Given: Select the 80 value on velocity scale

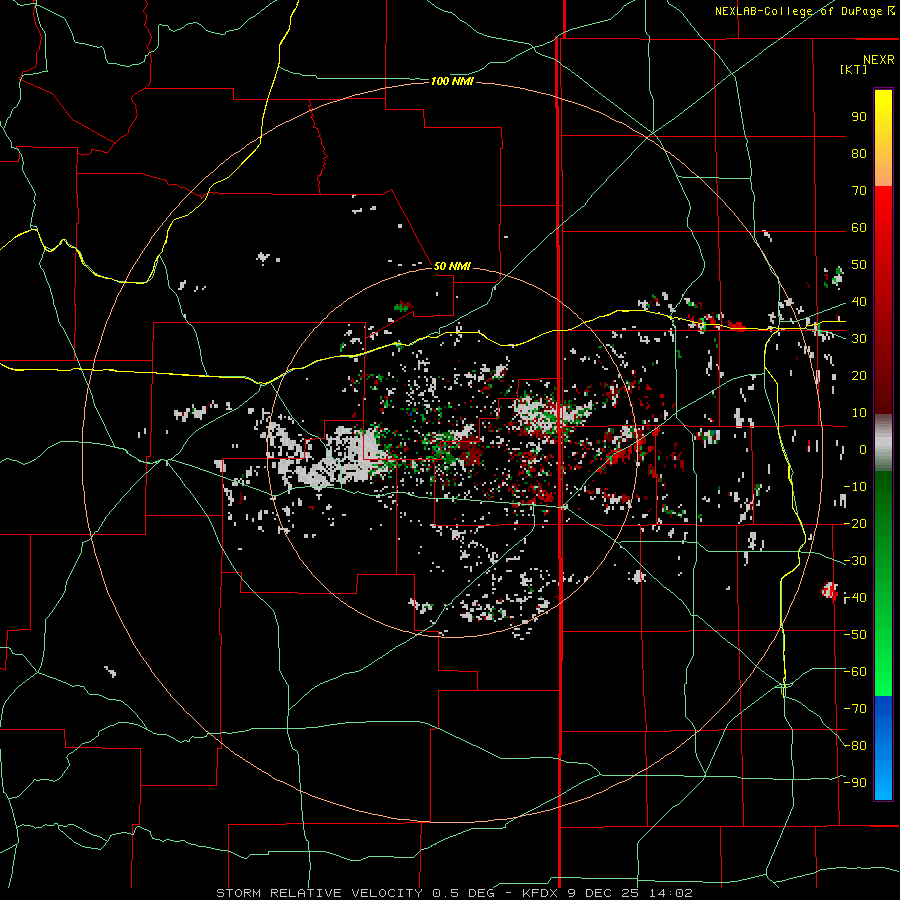Looking at the screenshot, I should click(859, 153).
